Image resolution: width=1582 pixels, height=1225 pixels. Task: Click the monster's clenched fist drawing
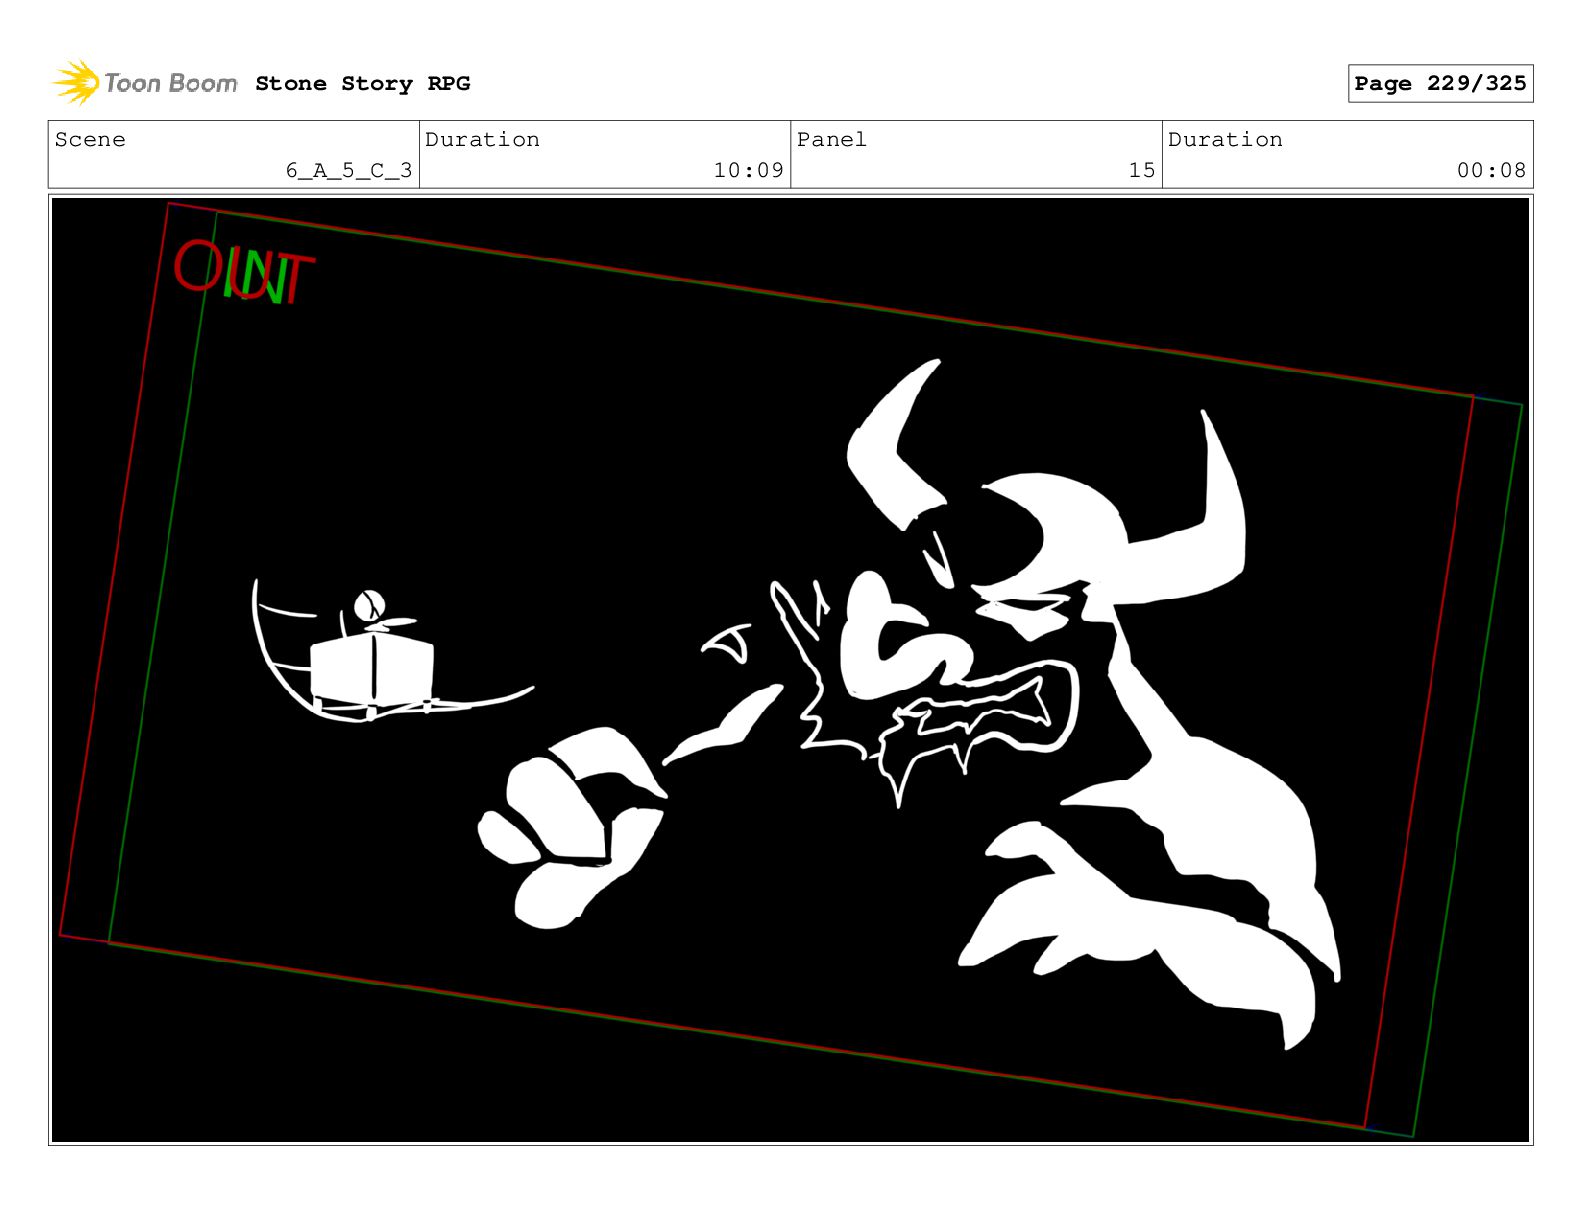tap(573, 828)
